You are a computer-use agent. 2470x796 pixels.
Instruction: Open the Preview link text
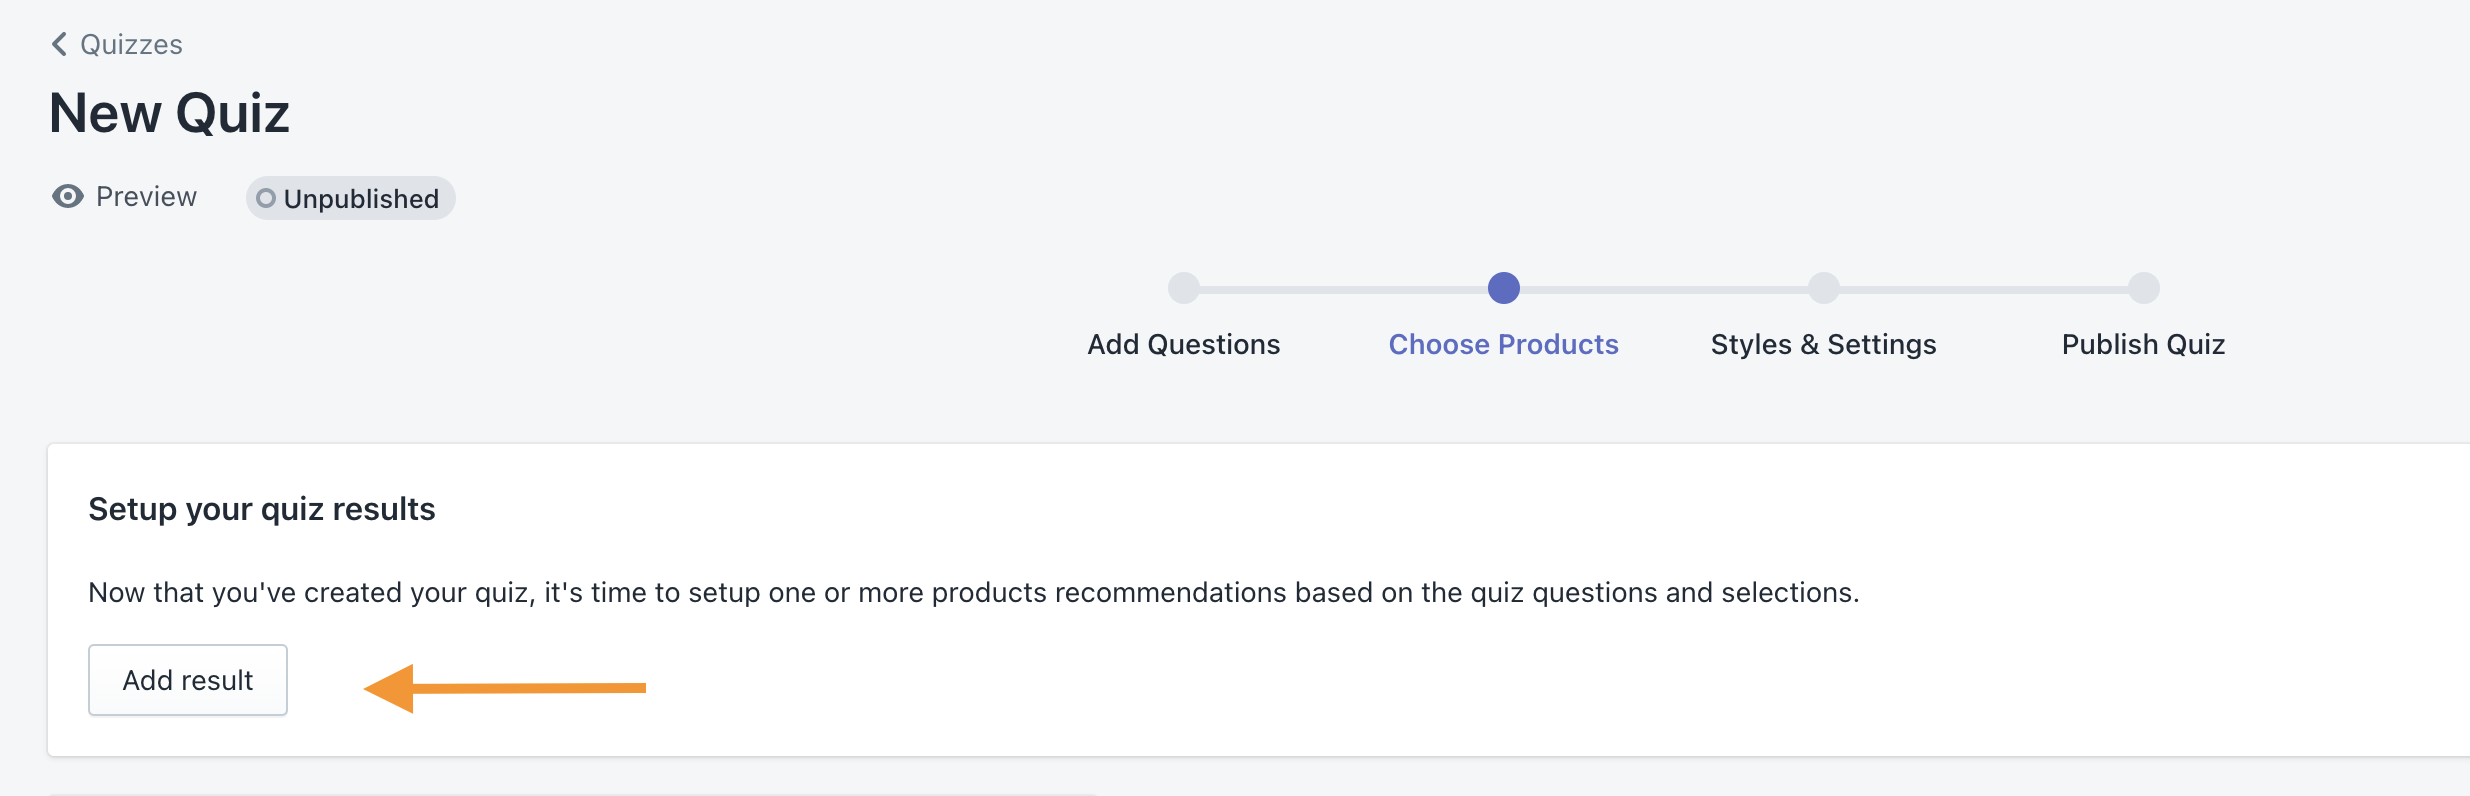tap(146, 197)
